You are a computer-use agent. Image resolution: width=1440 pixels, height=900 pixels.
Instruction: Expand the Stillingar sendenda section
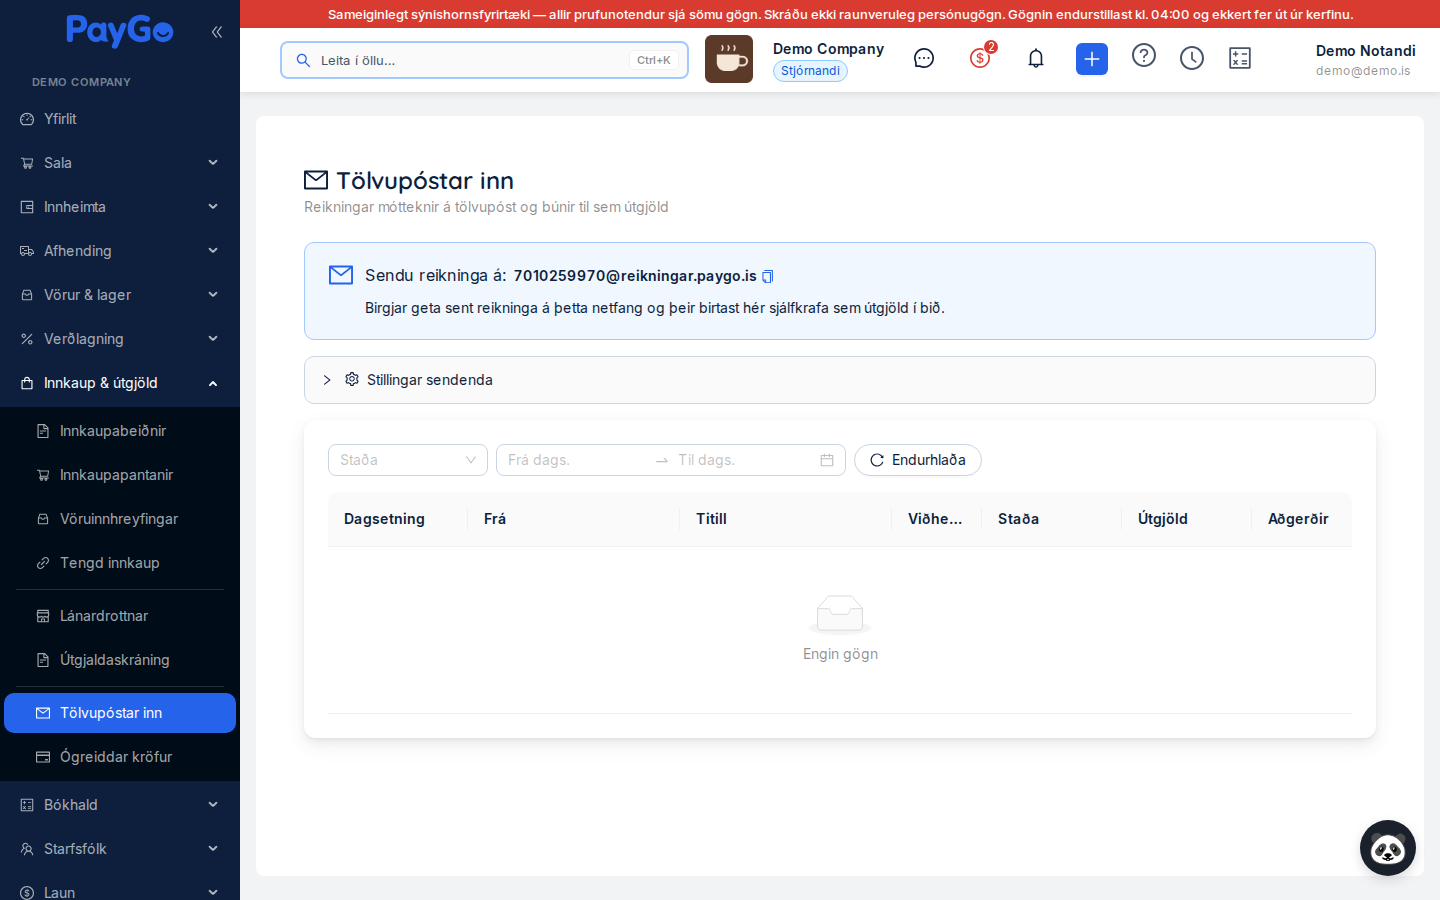(x=840, y=380)
